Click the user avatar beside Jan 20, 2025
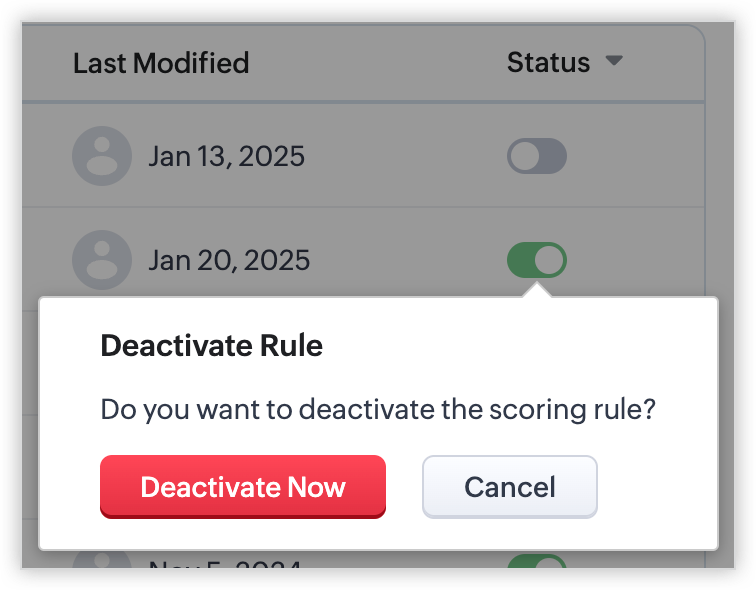This screenshot has height=590, width=756. point(101,260)
